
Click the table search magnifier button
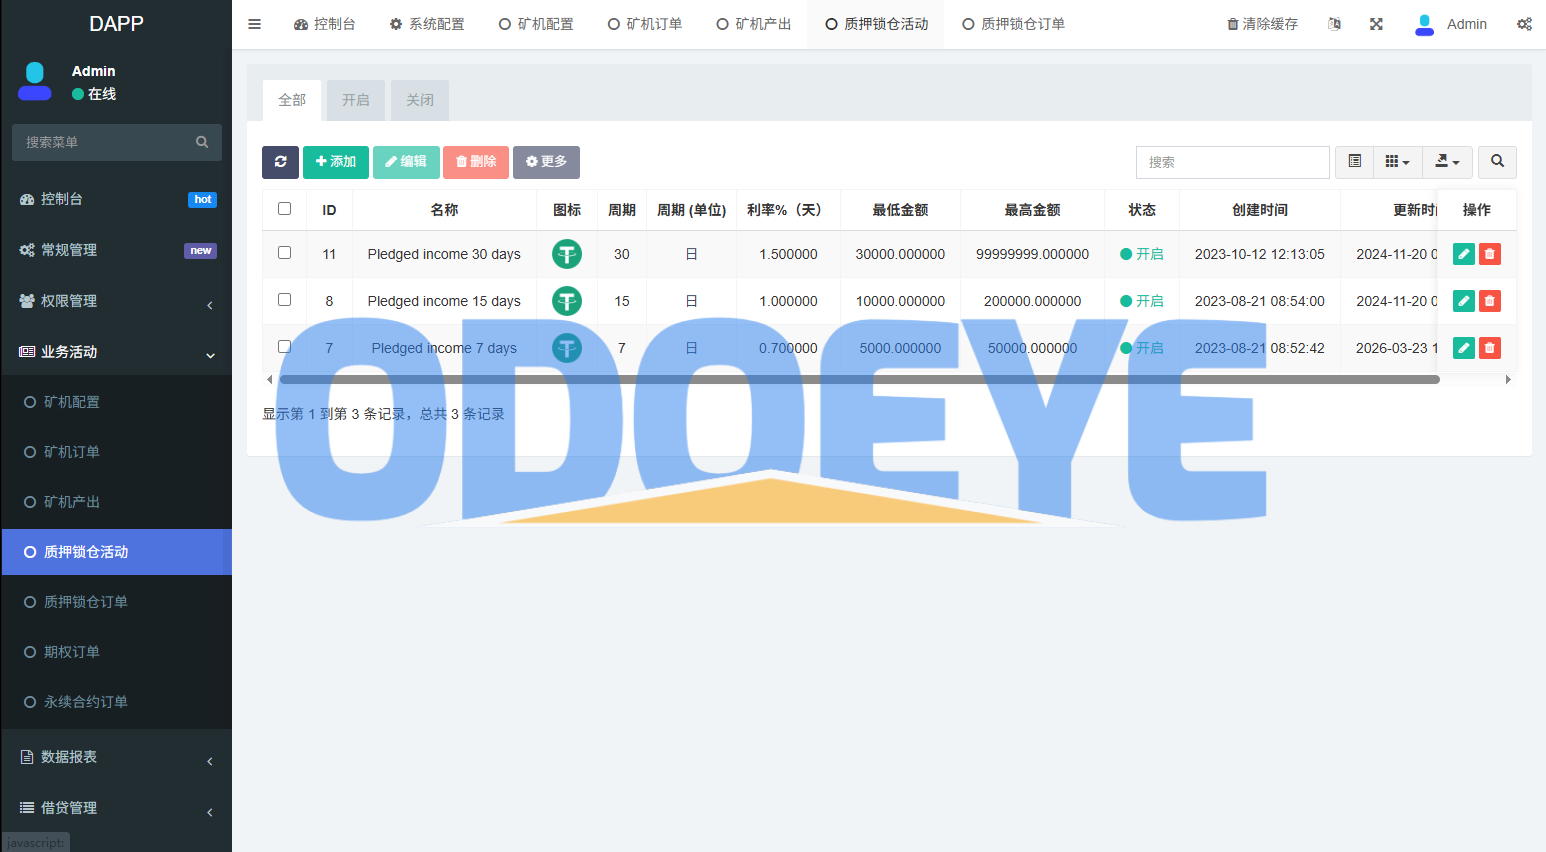[1497, 162]
